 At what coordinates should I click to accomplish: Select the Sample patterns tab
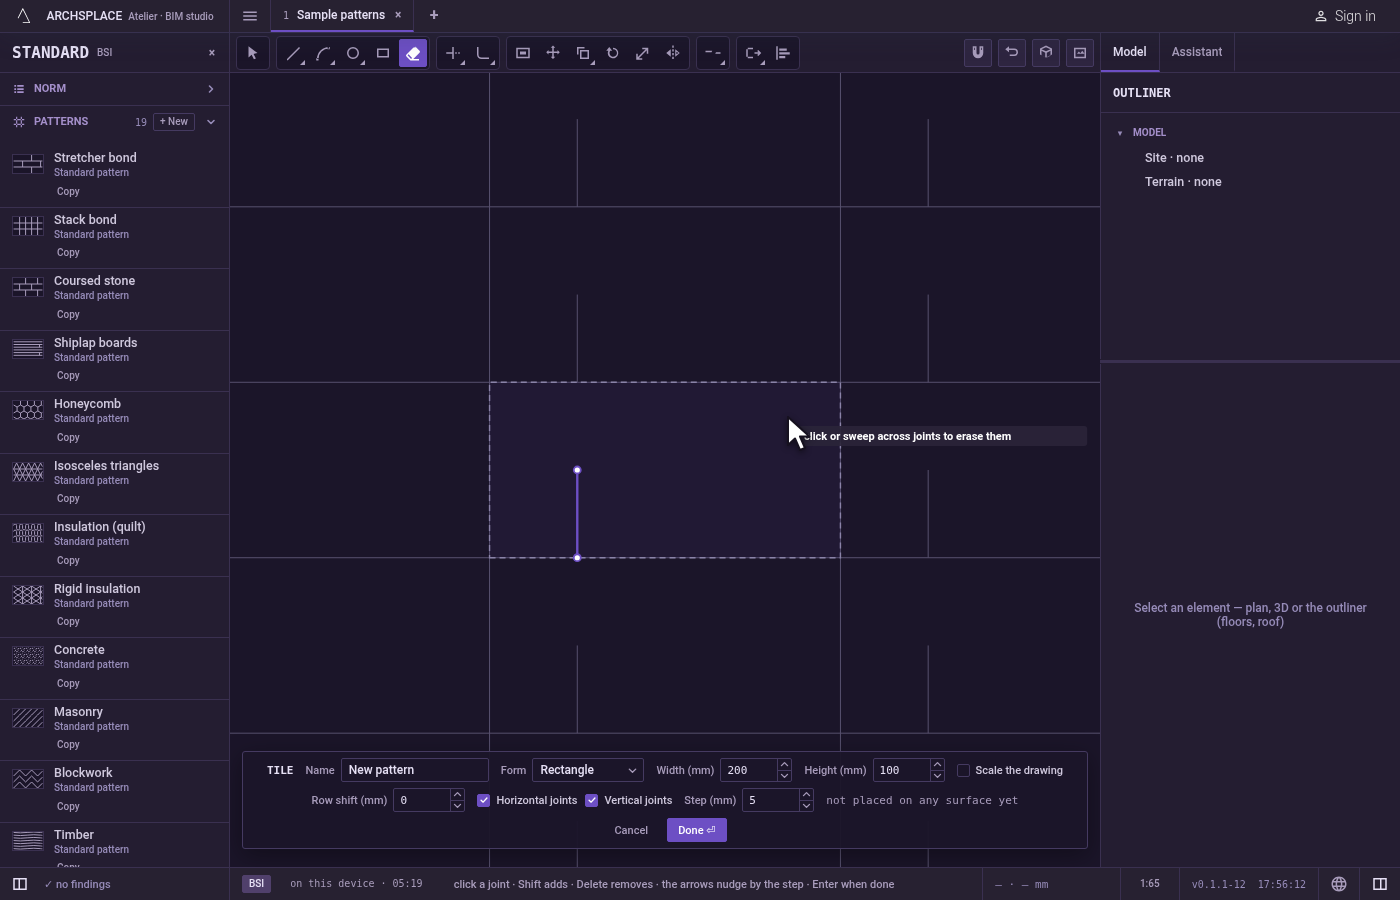point(340,15)
